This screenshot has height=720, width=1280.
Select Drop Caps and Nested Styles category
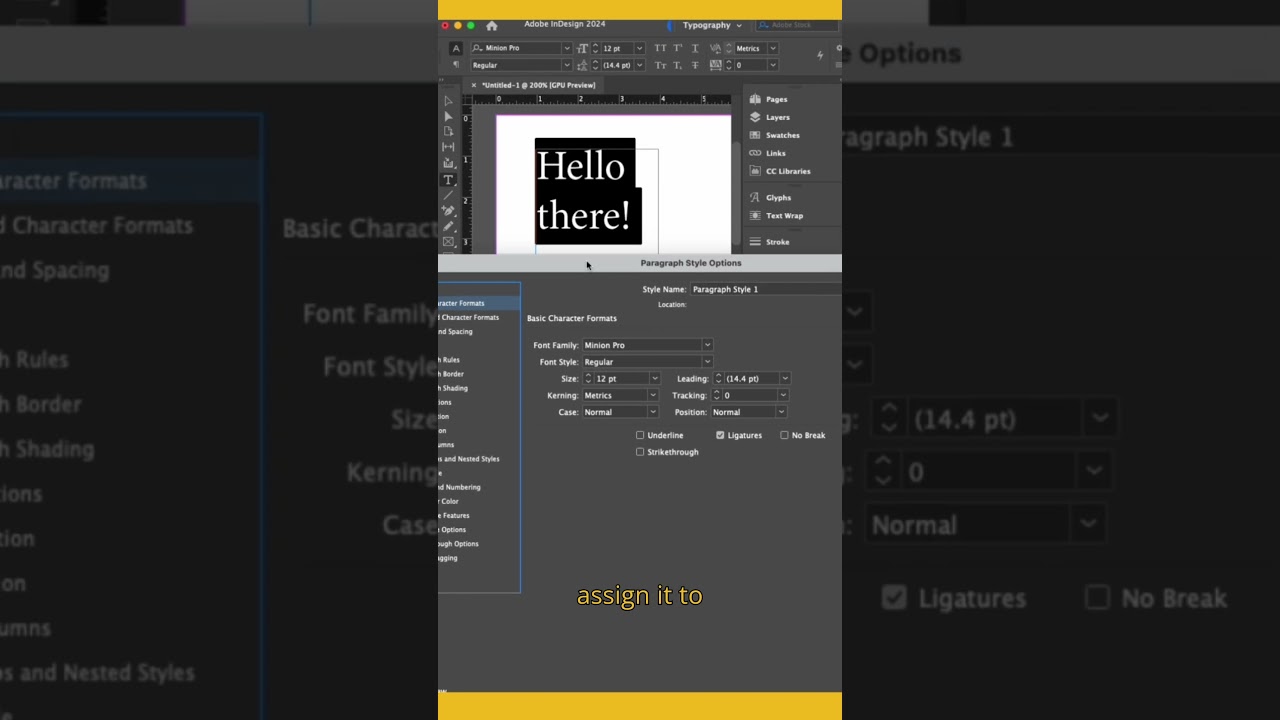coord(479,459)
